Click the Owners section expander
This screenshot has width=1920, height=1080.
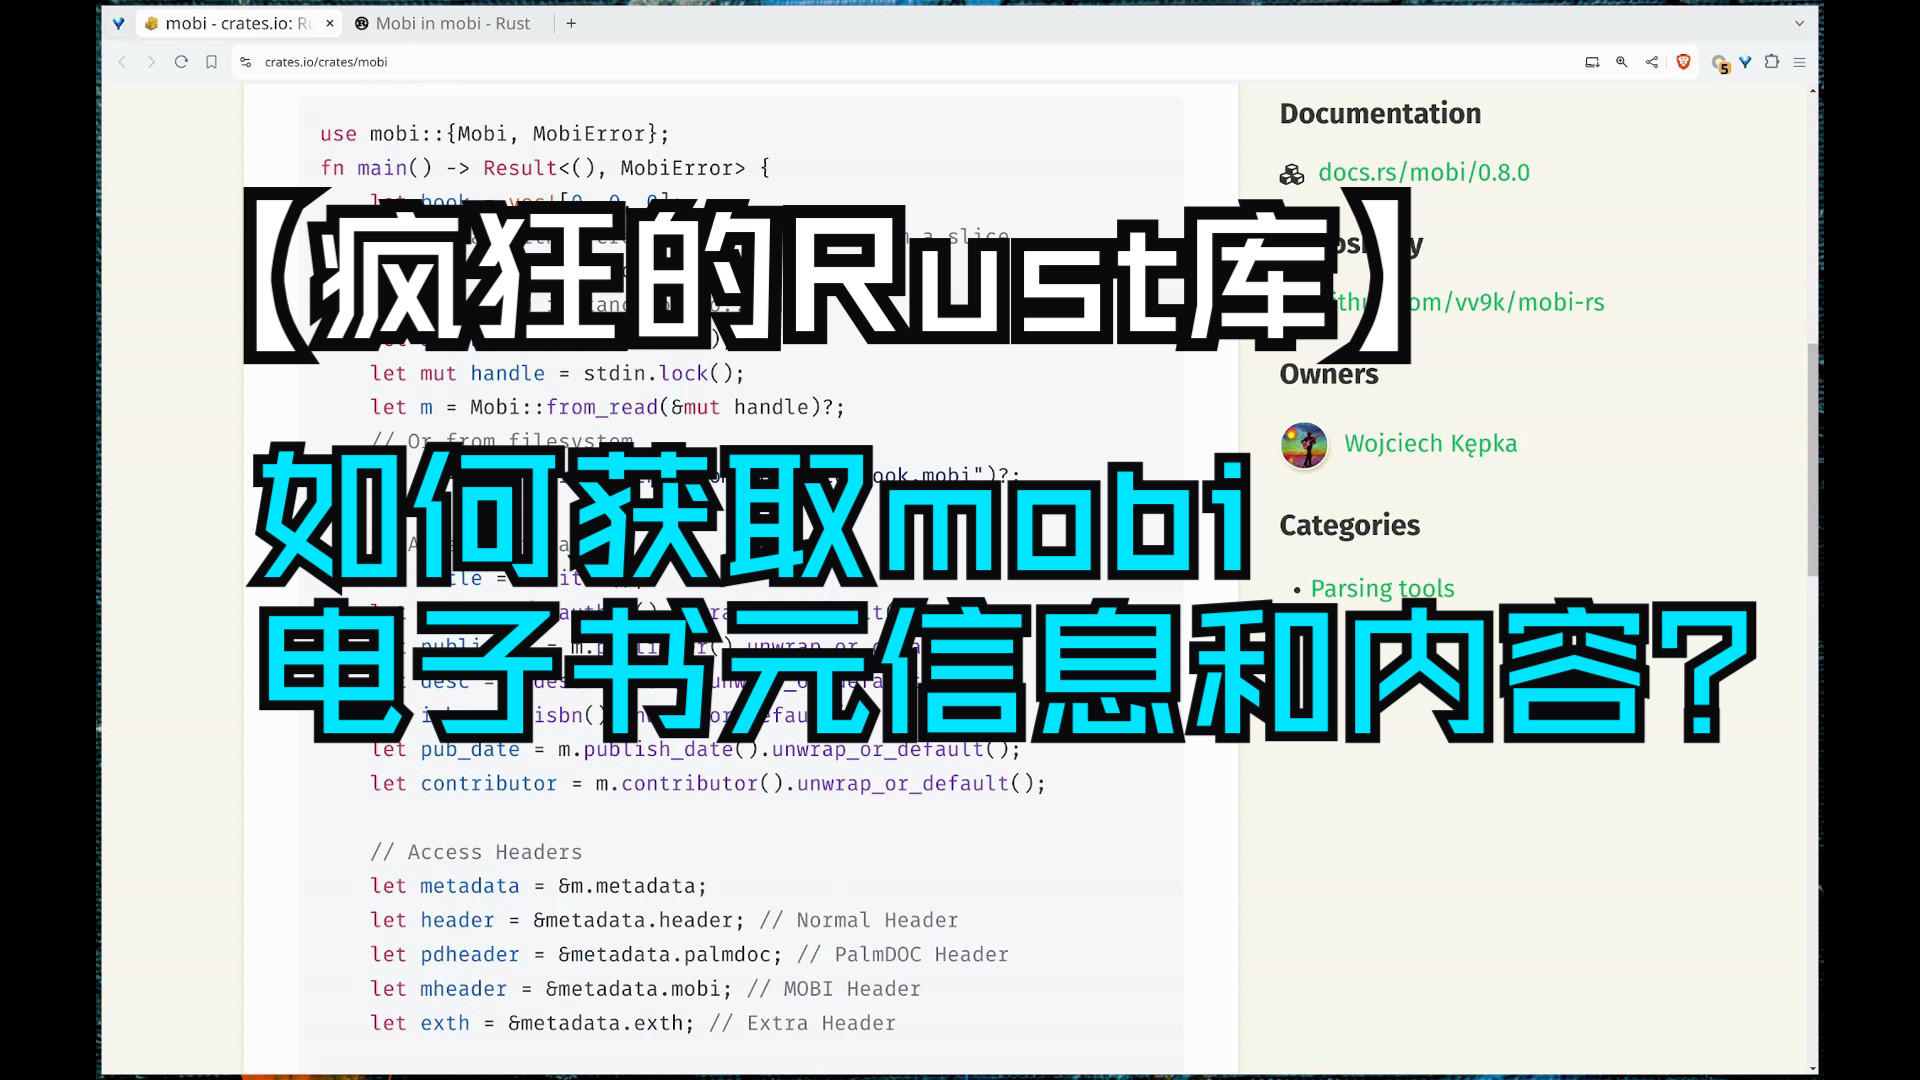(1328, 373)
